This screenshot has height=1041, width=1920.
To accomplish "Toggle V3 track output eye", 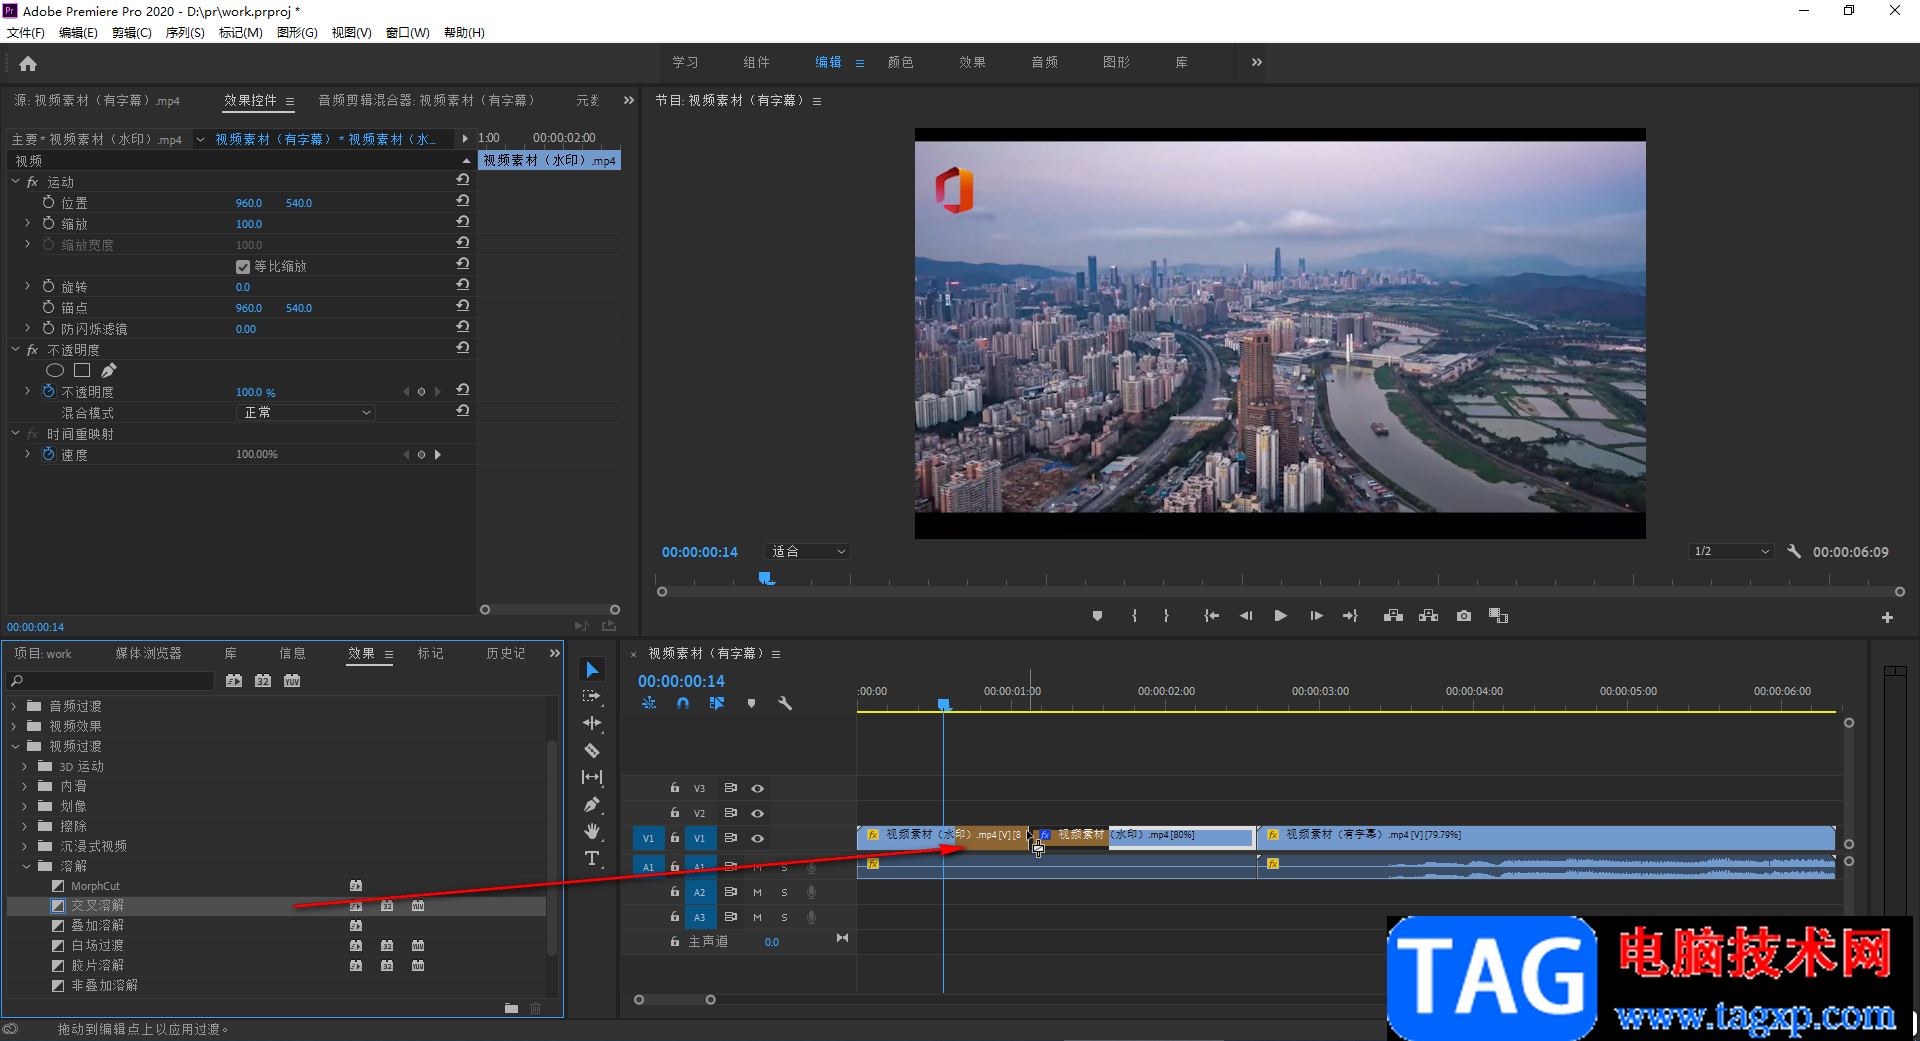I will [x=758, y=788].
